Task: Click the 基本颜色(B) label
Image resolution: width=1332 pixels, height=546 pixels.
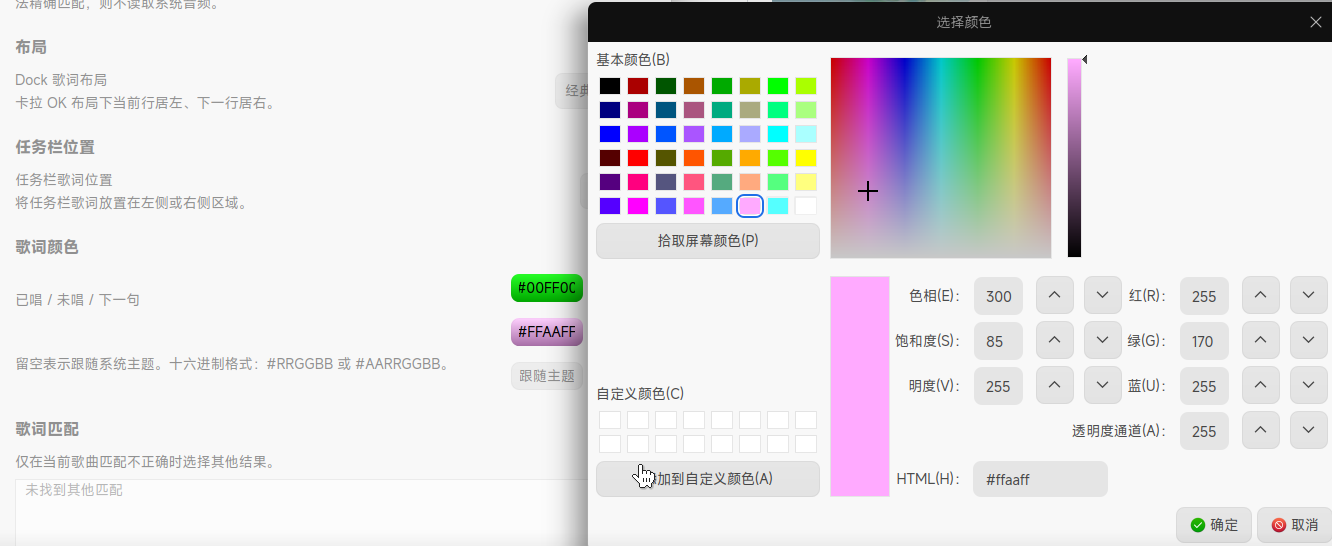Action: 633,60
